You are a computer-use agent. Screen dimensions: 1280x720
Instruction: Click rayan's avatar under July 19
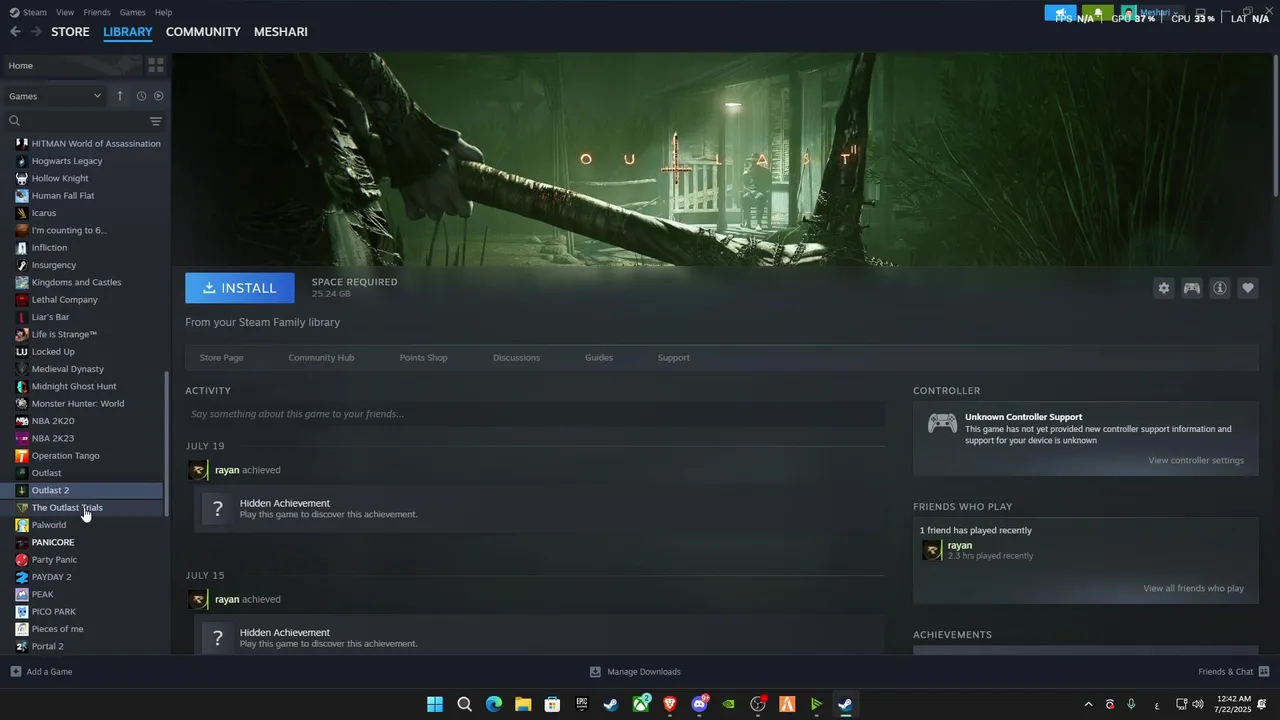pos(198,470)
